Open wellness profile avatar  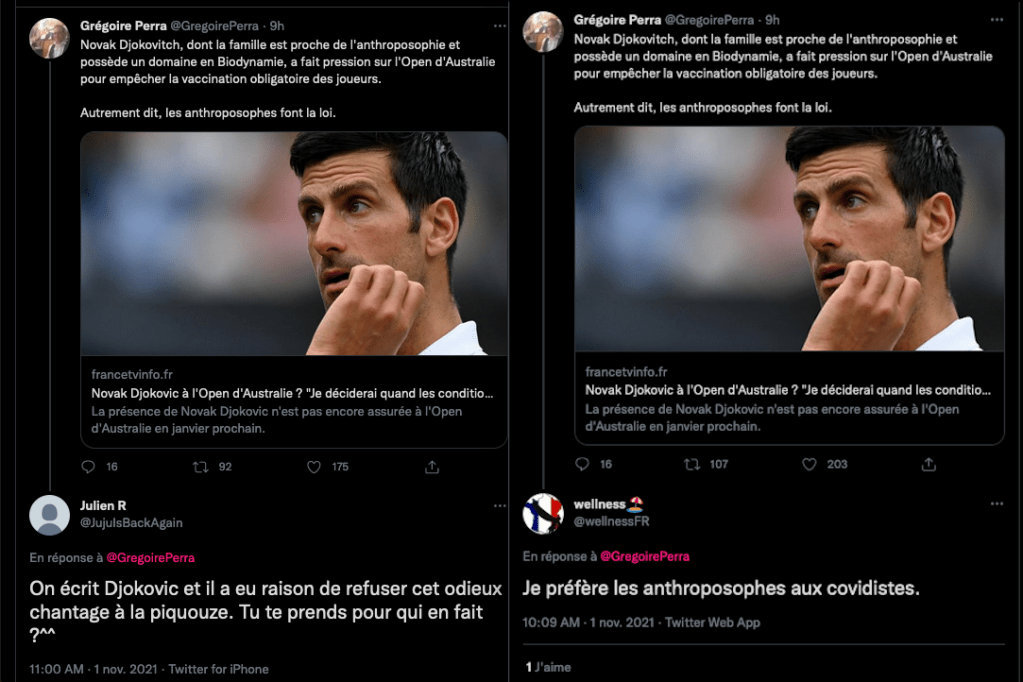[x=543, y=514]
